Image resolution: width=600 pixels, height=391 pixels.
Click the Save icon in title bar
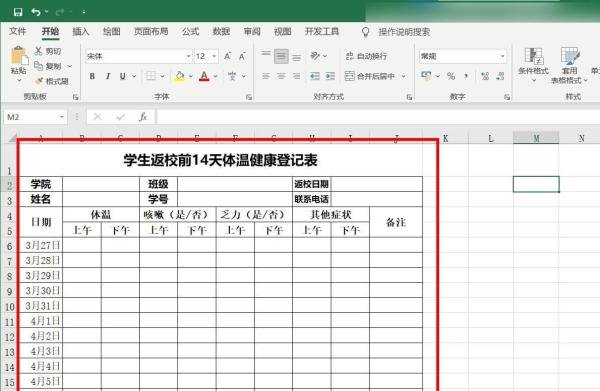[x=18, y=12]
